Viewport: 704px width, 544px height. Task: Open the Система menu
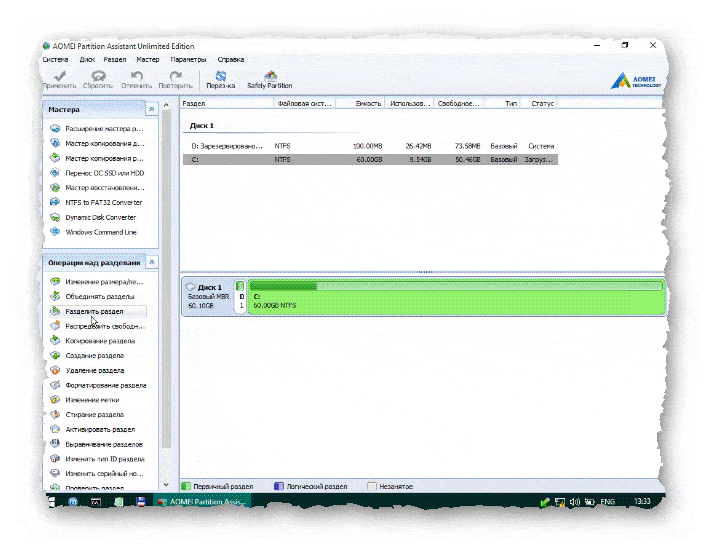coord(55,60)
